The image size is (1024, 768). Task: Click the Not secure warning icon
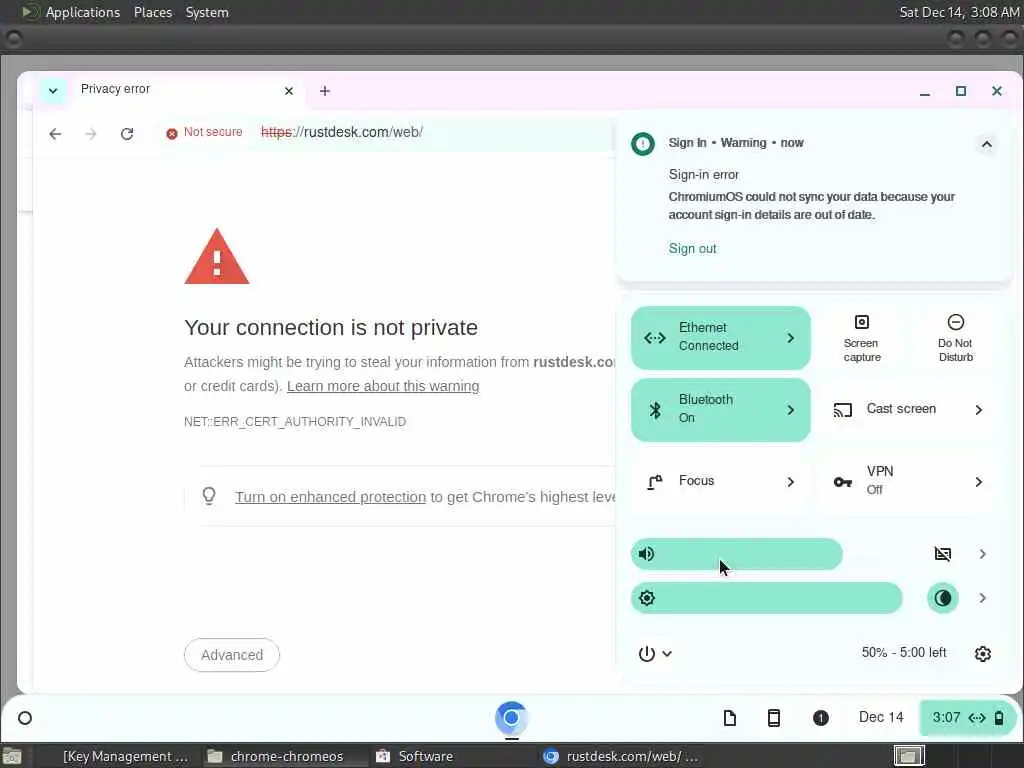coord(172,133)
